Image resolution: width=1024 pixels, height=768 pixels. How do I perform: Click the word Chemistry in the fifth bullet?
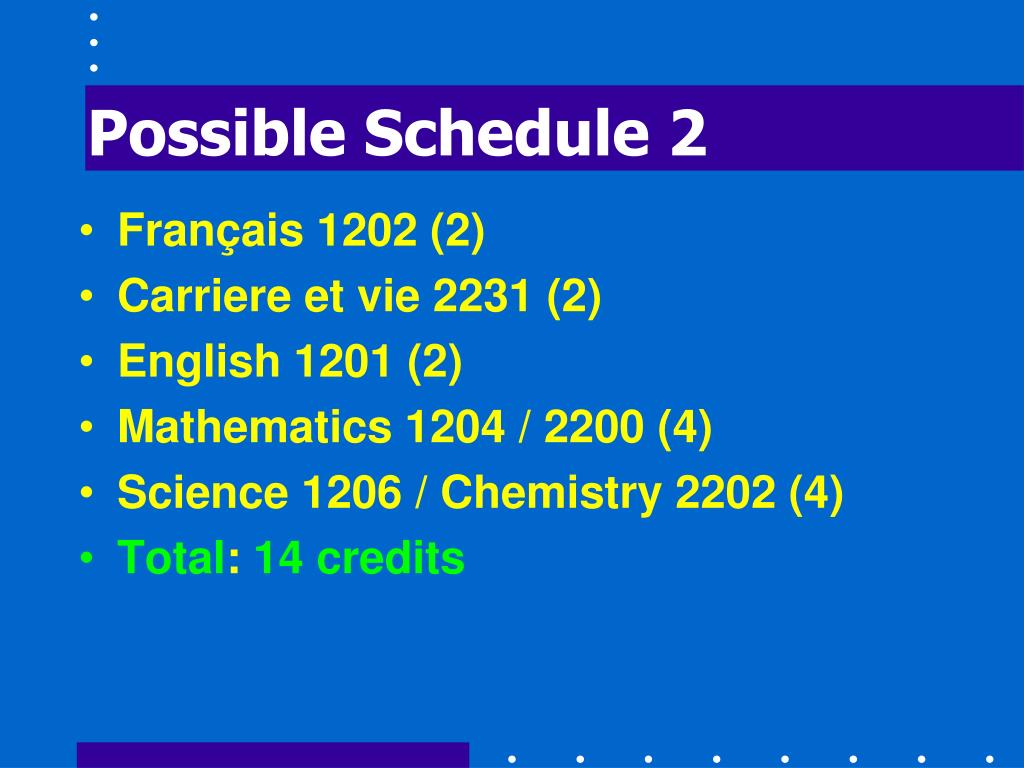tap(551, 493)
